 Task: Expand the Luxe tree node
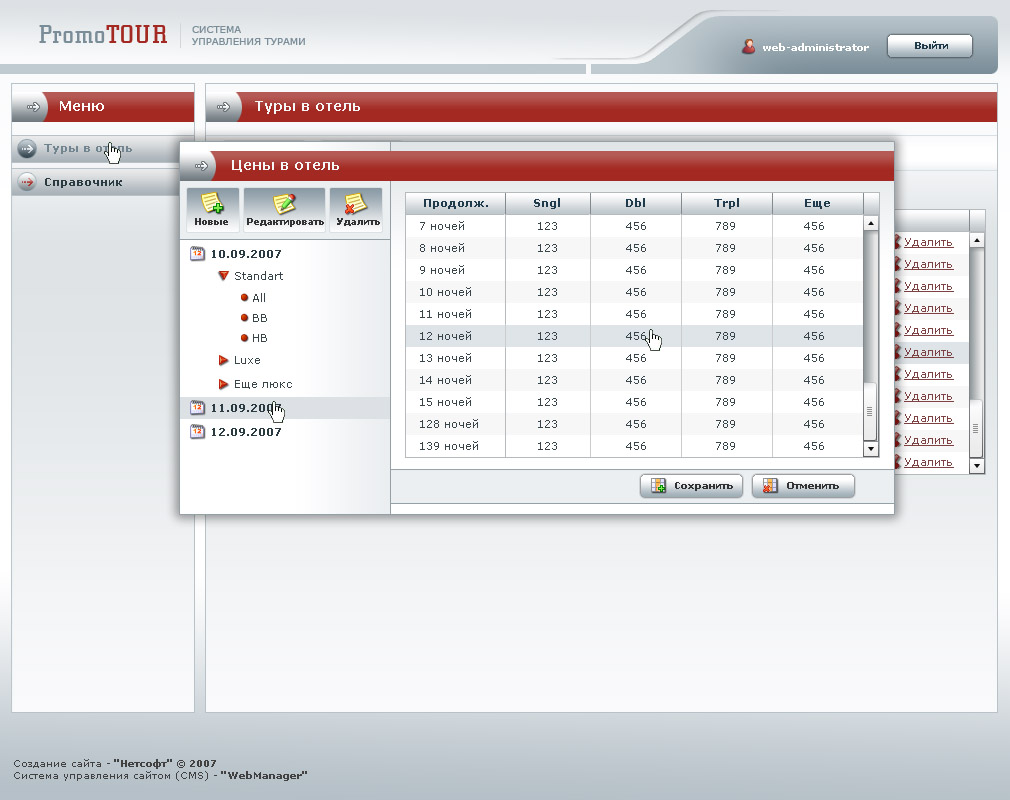pos(224,360)
